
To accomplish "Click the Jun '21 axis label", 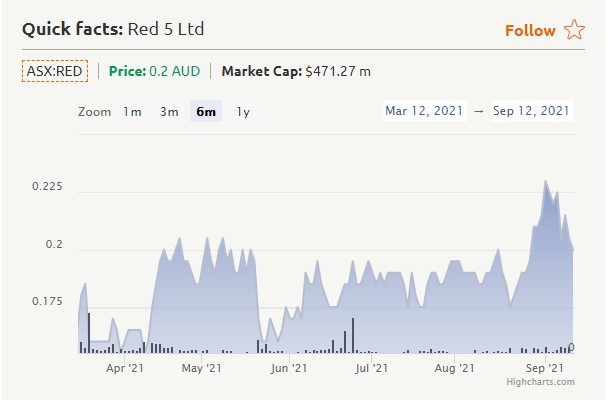I will [289, 368].
